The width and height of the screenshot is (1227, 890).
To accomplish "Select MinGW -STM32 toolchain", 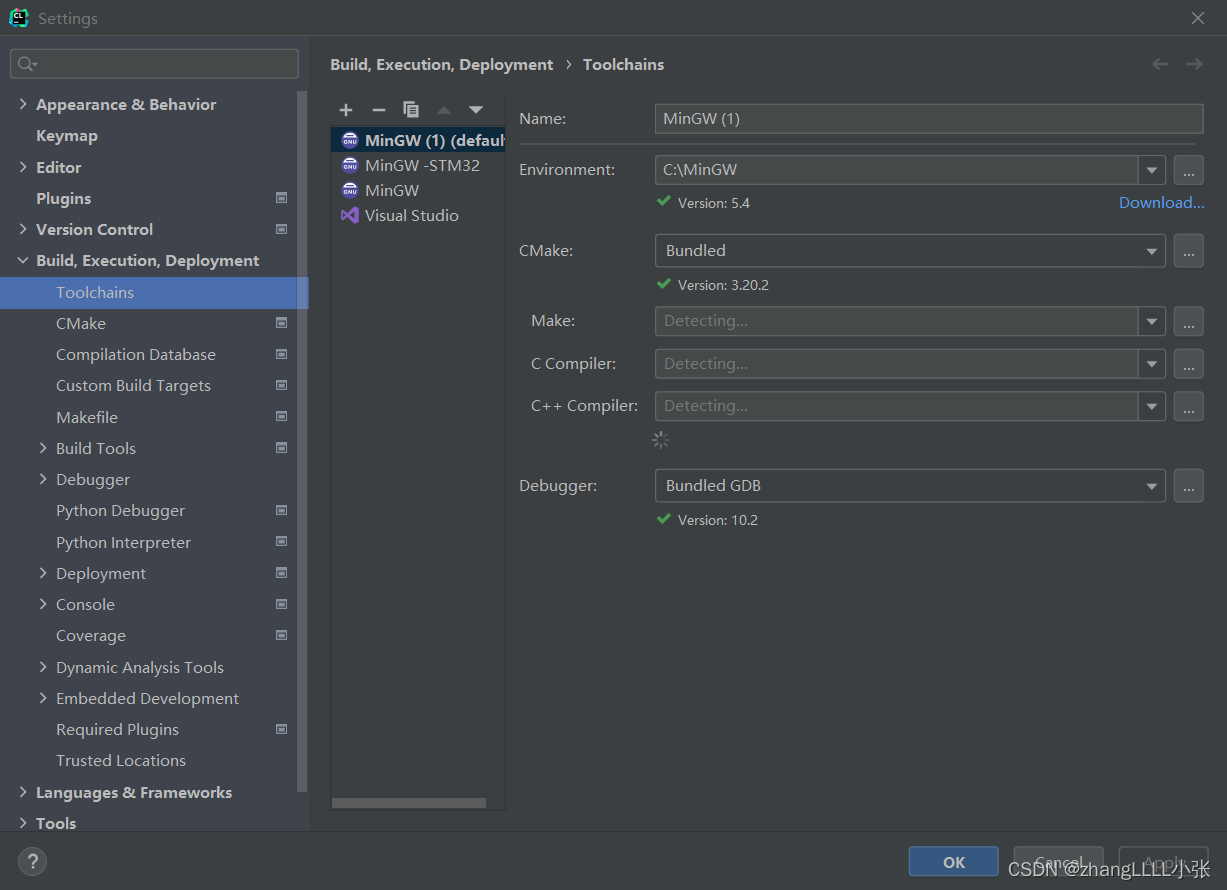I will (418, 165).
